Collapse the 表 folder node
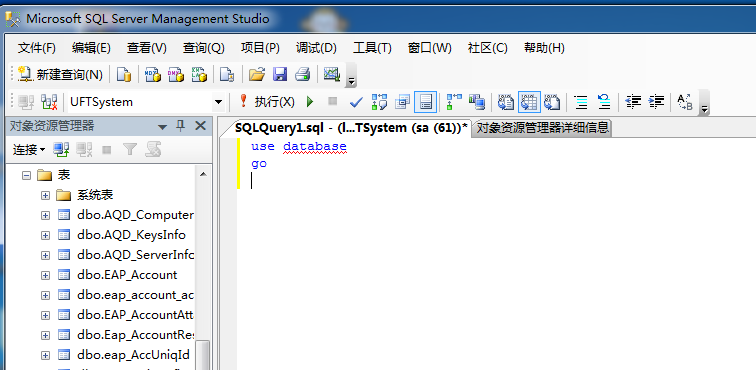The height and width of the screenshot is (370, 756). click(x=27, y=175)
